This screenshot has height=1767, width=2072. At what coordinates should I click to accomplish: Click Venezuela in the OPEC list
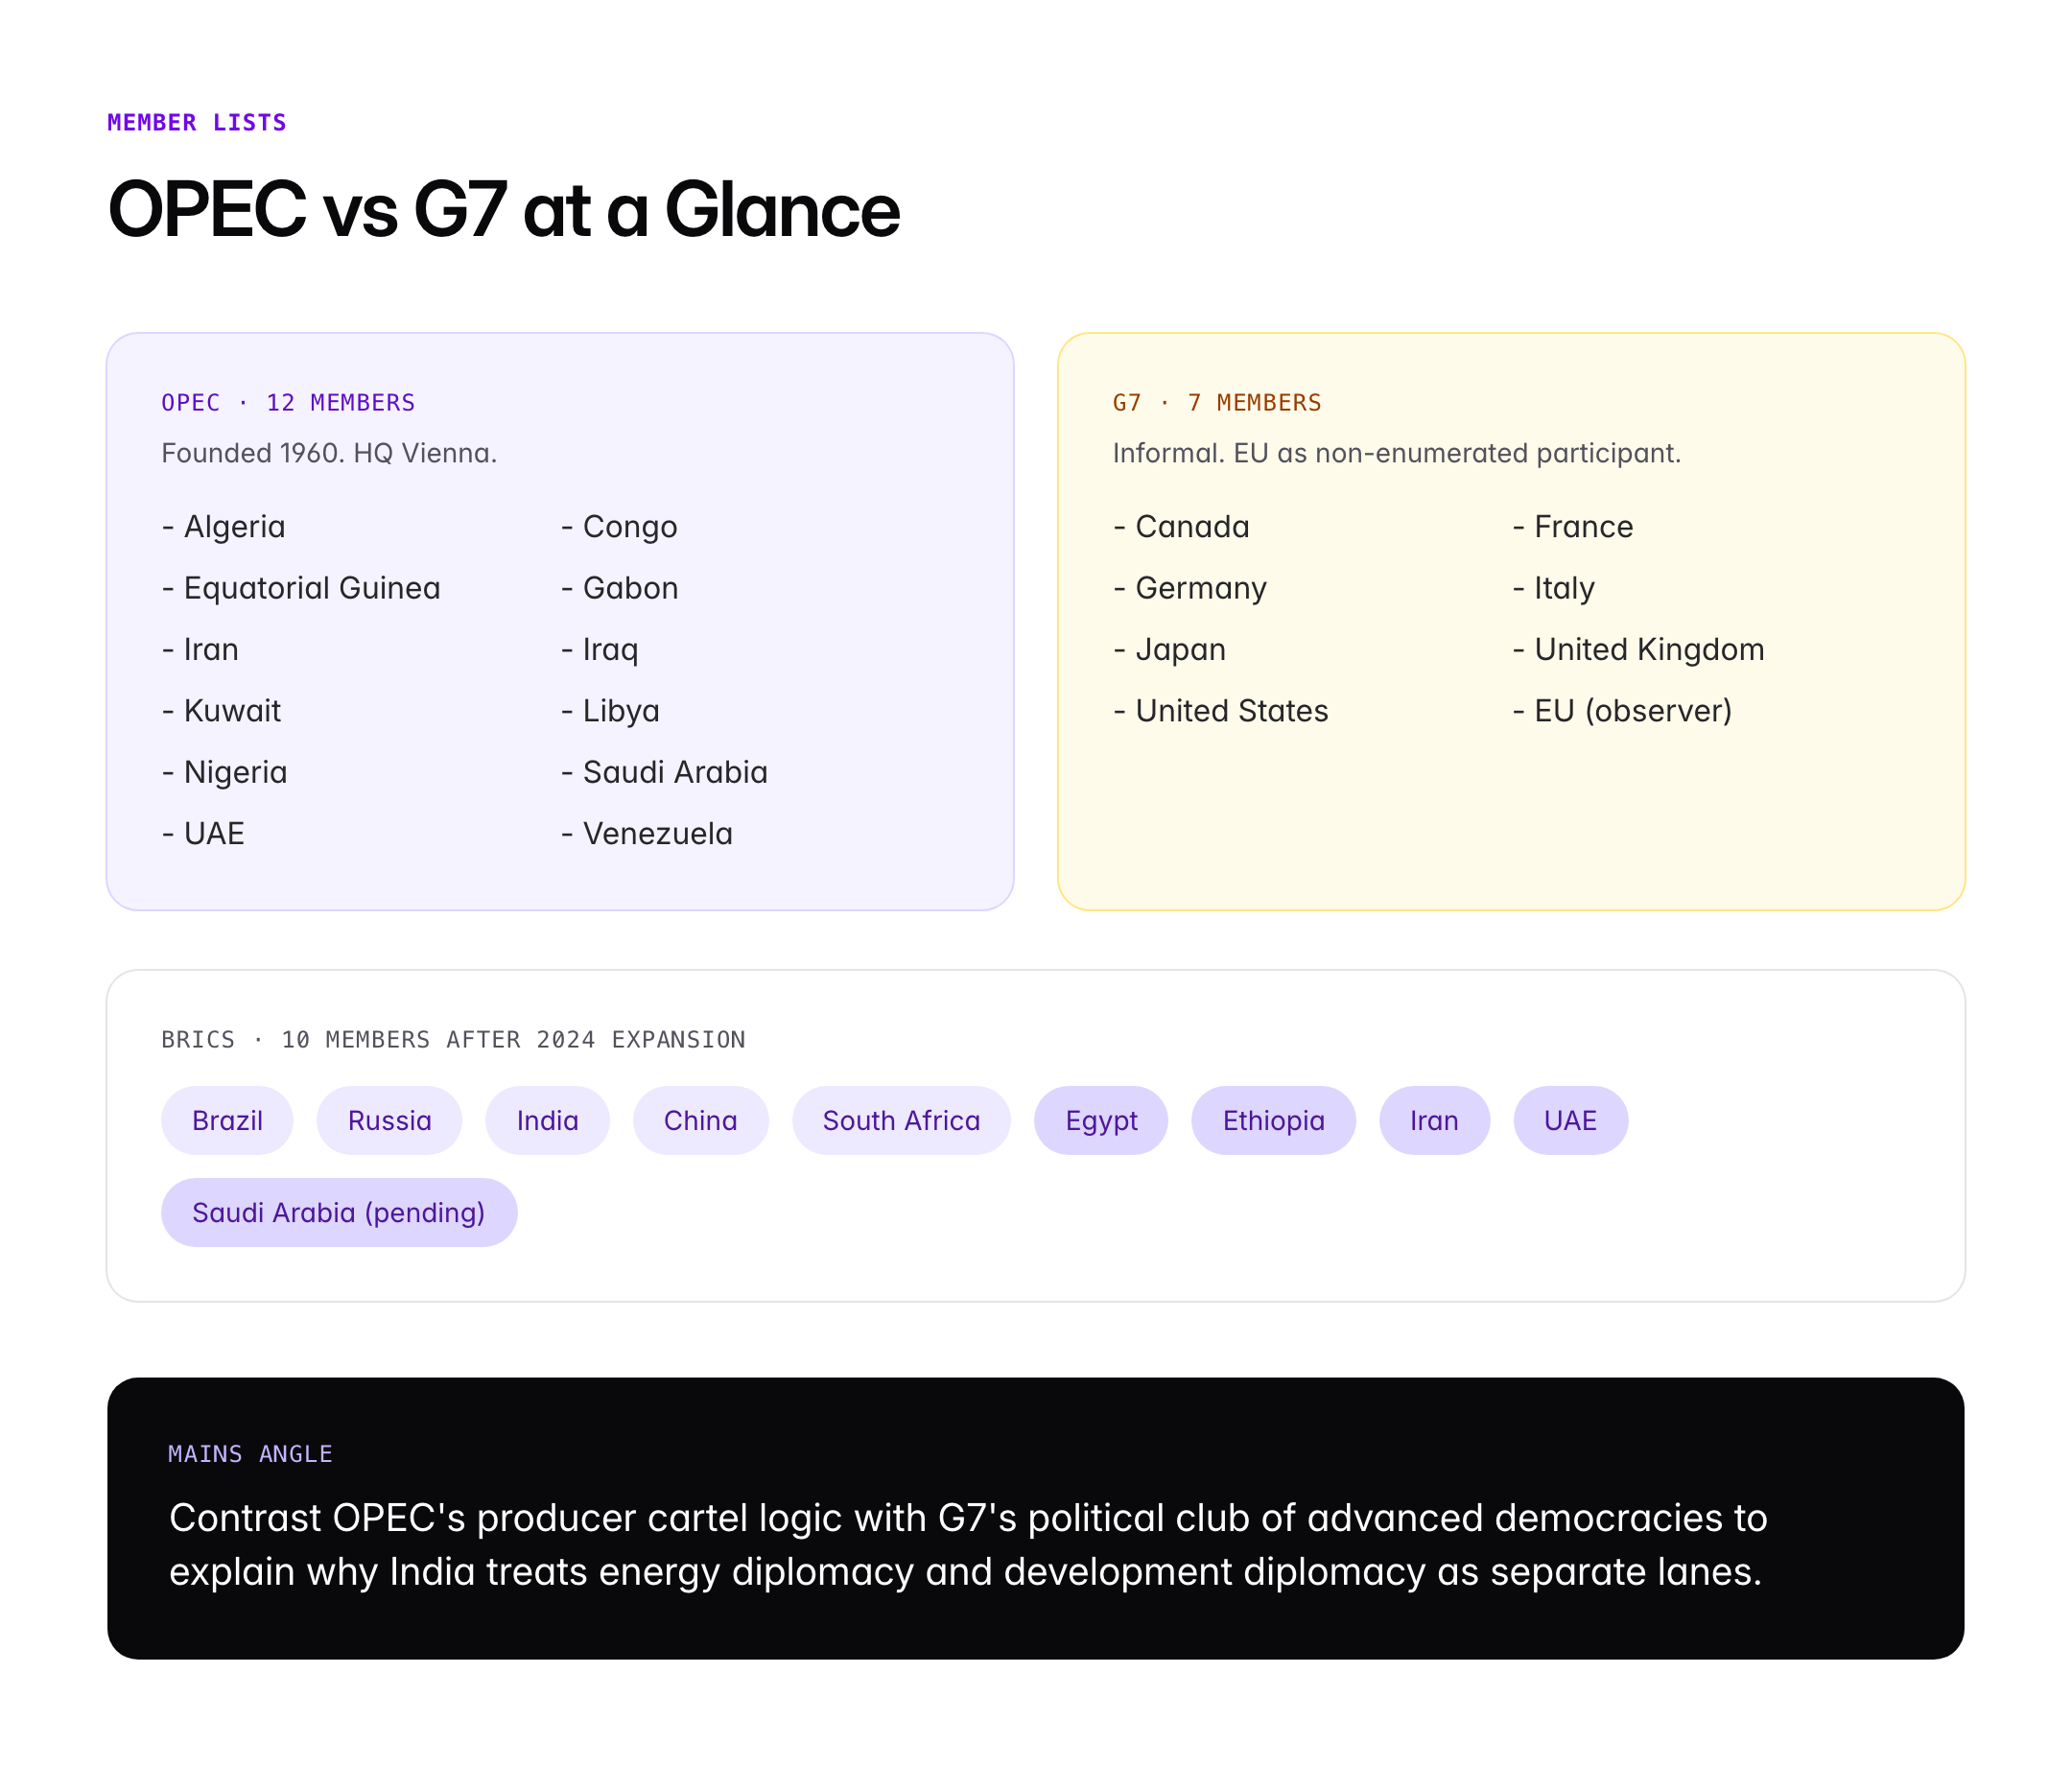coord(657,834)
